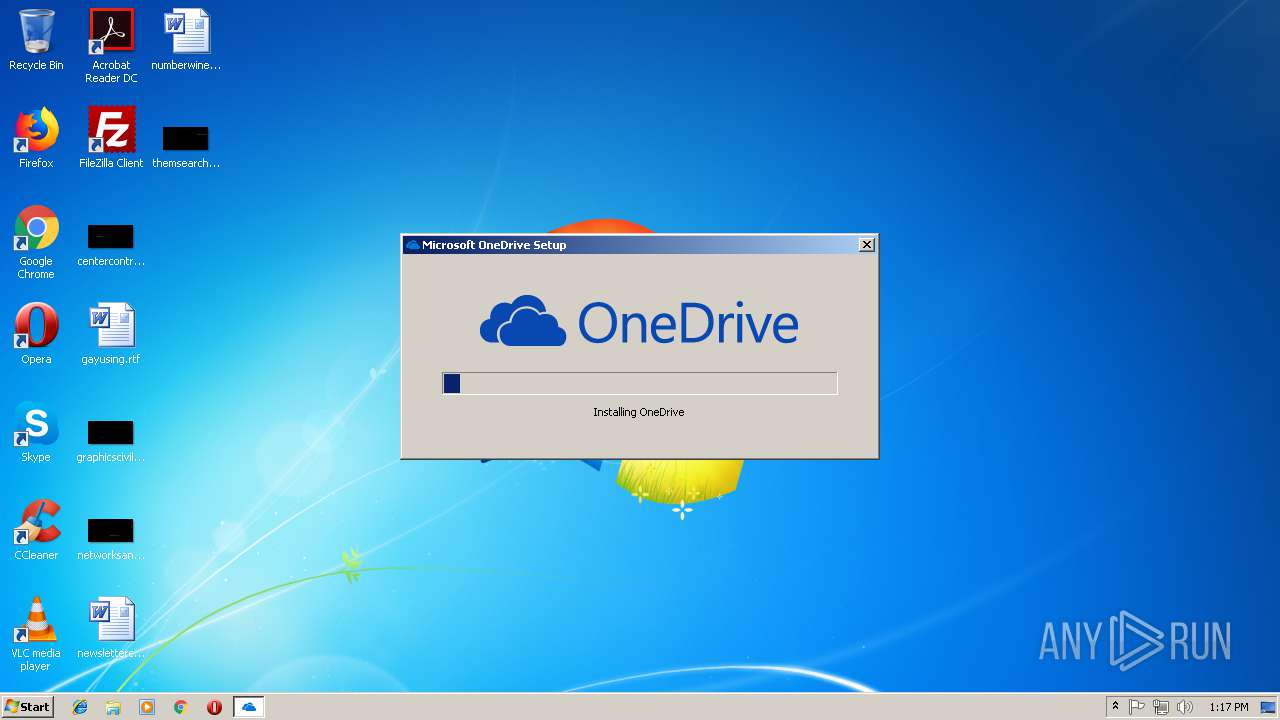This screenshot has width=1280, height=720.
Task: Select the gayusing.rtf document icon
Action: coord(111,334)
